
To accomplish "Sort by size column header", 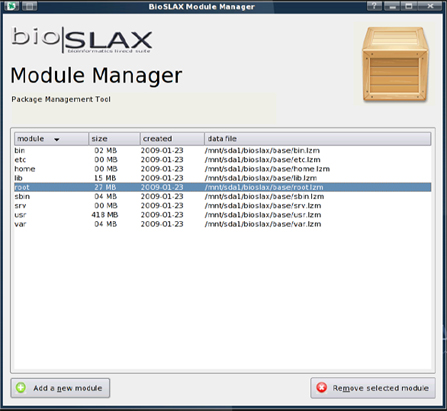I will [114, 139].
